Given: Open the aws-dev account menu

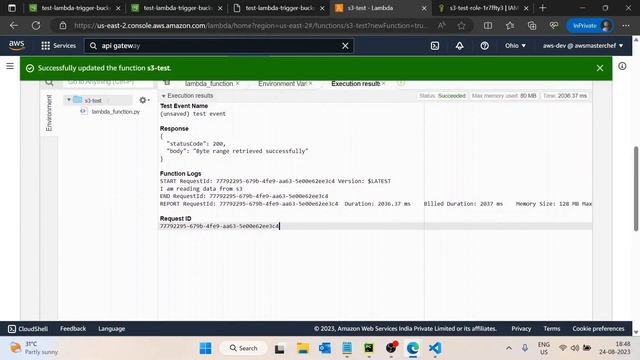Looking at the screenshot, I should [x=583, y=46].
